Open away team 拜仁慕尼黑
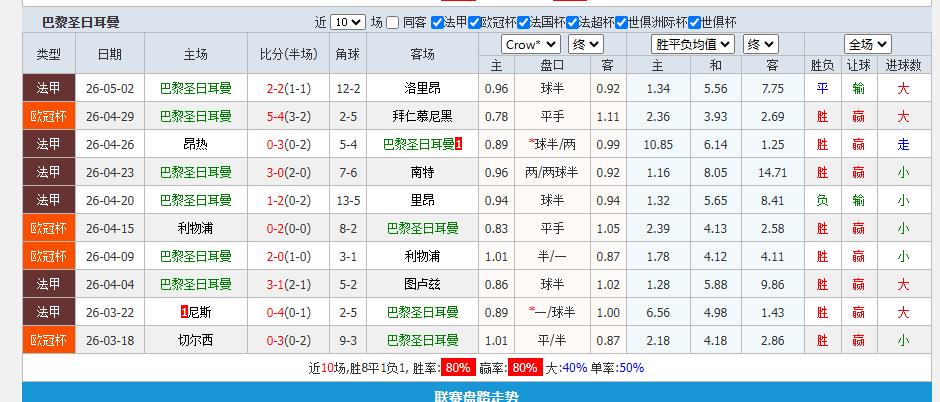Viewport: 940px width, 402px height. point(422,116)
